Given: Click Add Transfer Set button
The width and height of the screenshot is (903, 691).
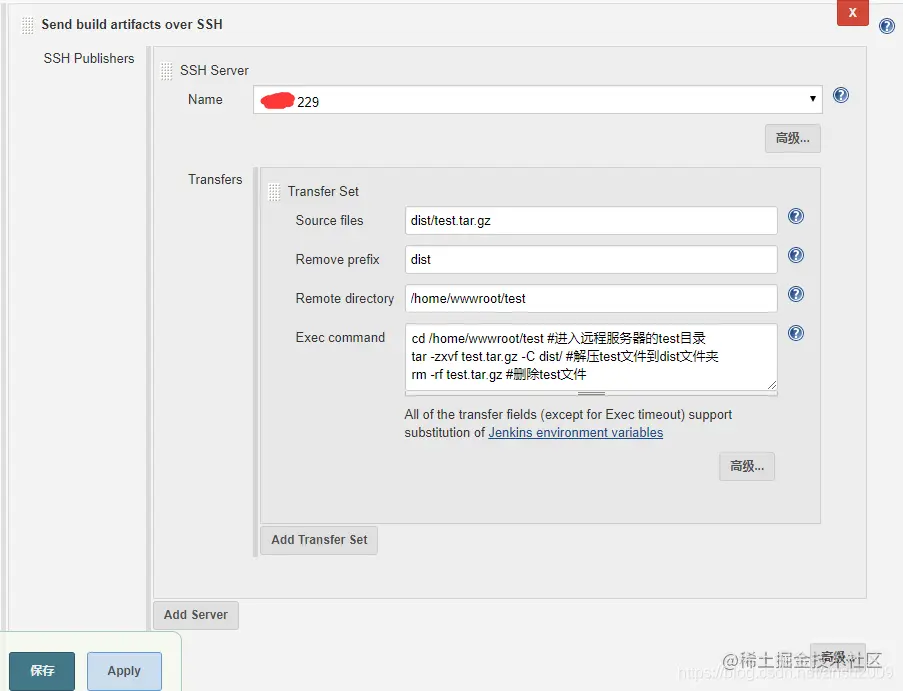Looking at the screenshot, I should [319, 540].
